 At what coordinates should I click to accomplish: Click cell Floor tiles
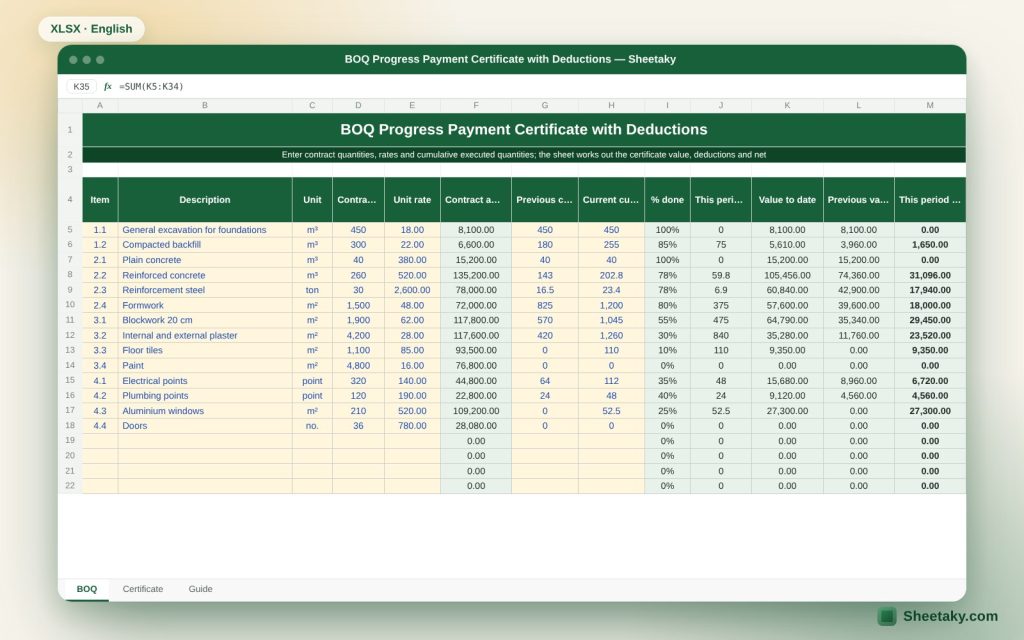[x=205, y=350]
